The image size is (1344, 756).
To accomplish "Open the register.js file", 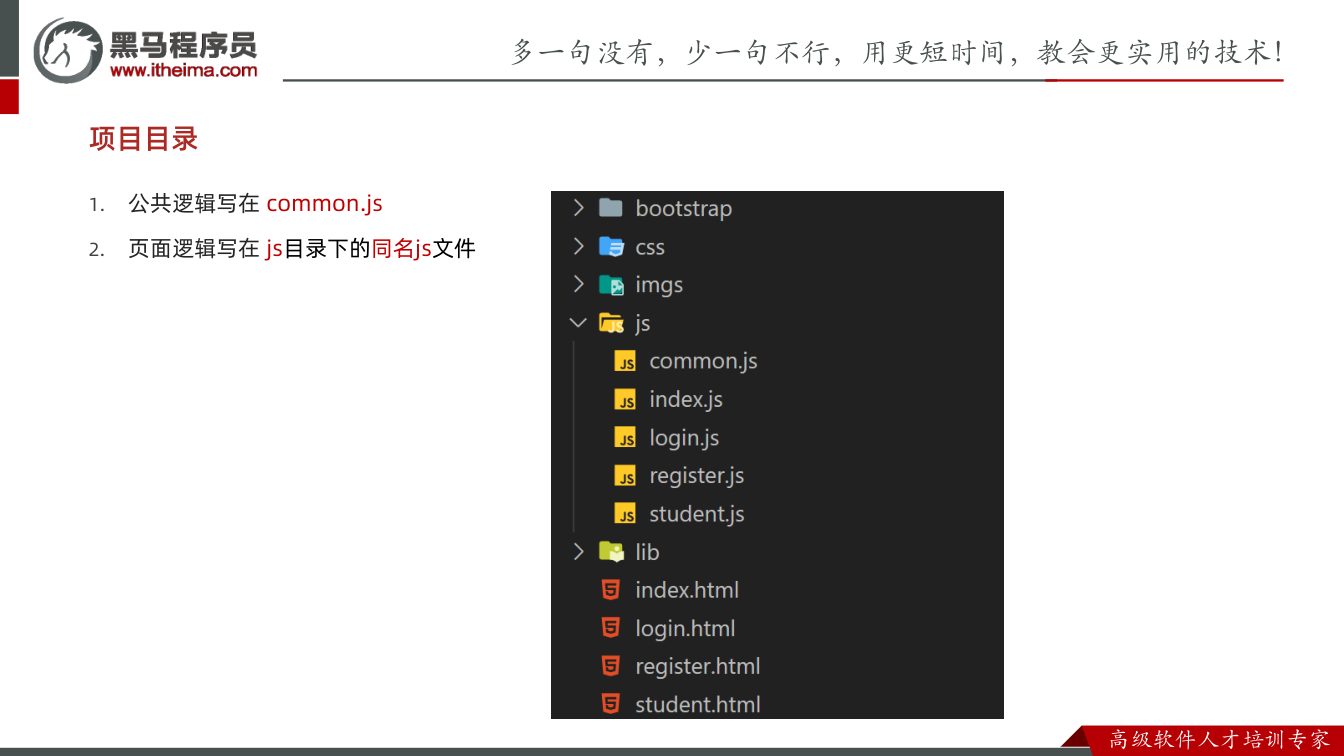I will [697, 476].
